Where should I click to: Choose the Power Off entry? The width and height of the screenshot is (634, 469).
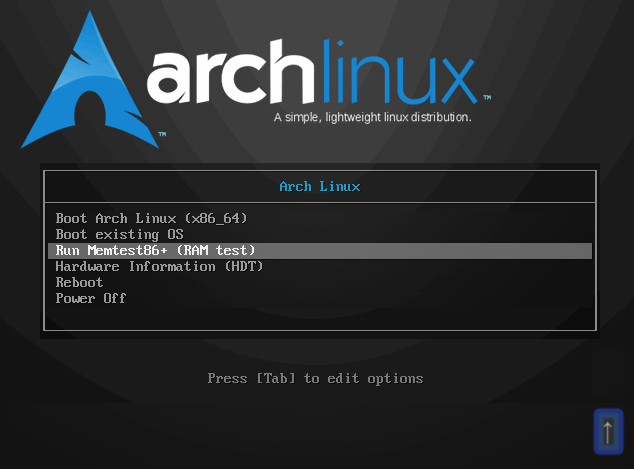click(x=319, y=298)
